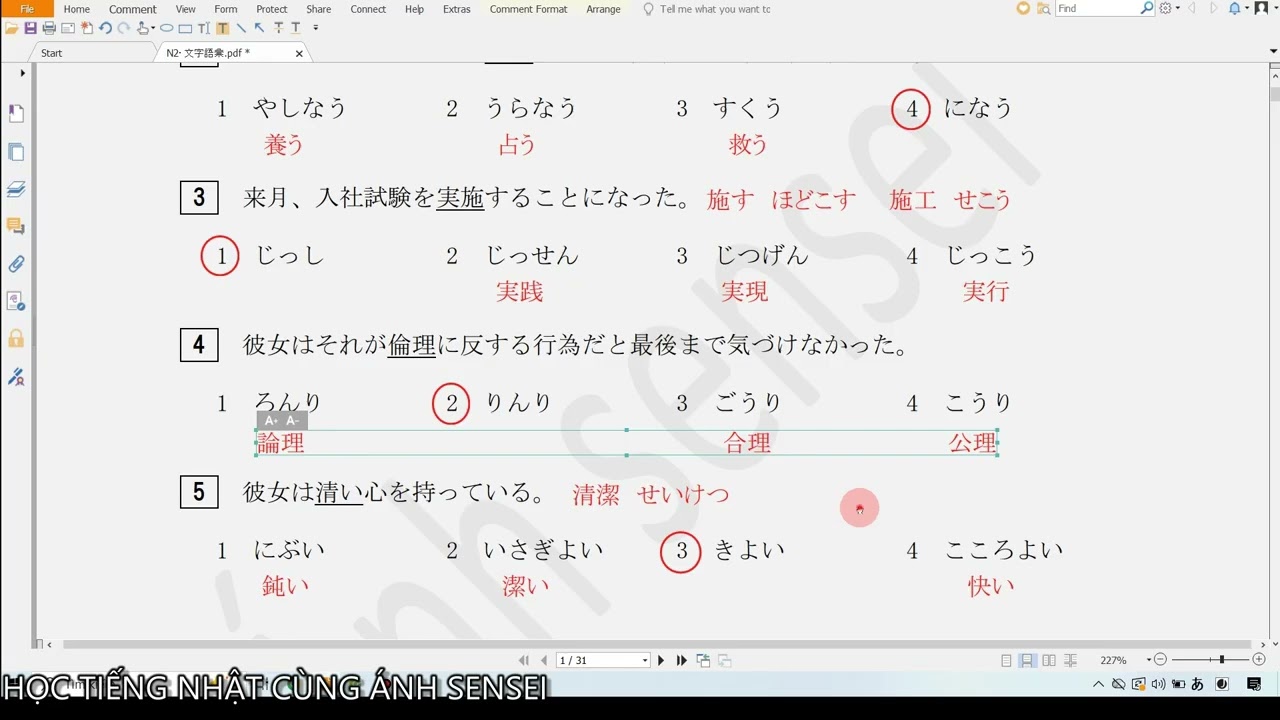Go to the first page
Screen dimensions: 1280x720
click(x=524, y=660)
